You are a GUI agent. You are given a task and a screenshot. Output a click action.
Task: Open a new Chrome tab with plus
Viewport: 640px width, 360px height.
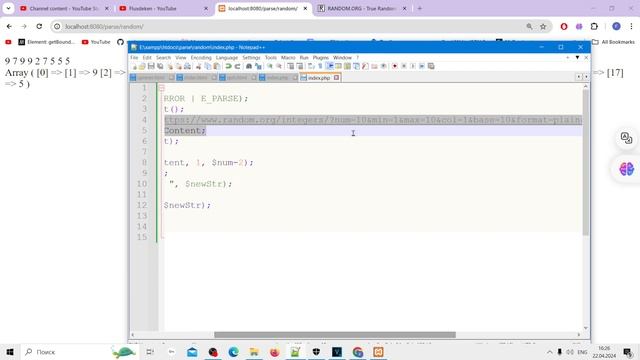pyautogui.click(x=419, y=8)
